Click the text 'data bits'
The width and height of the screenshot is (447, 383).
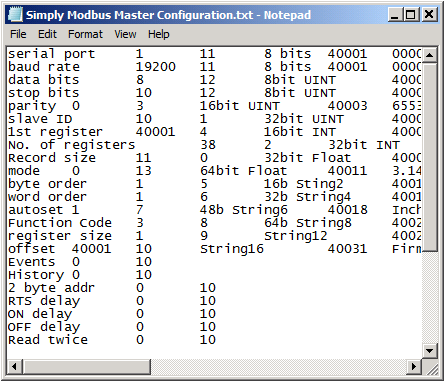[x=44, y=80]
